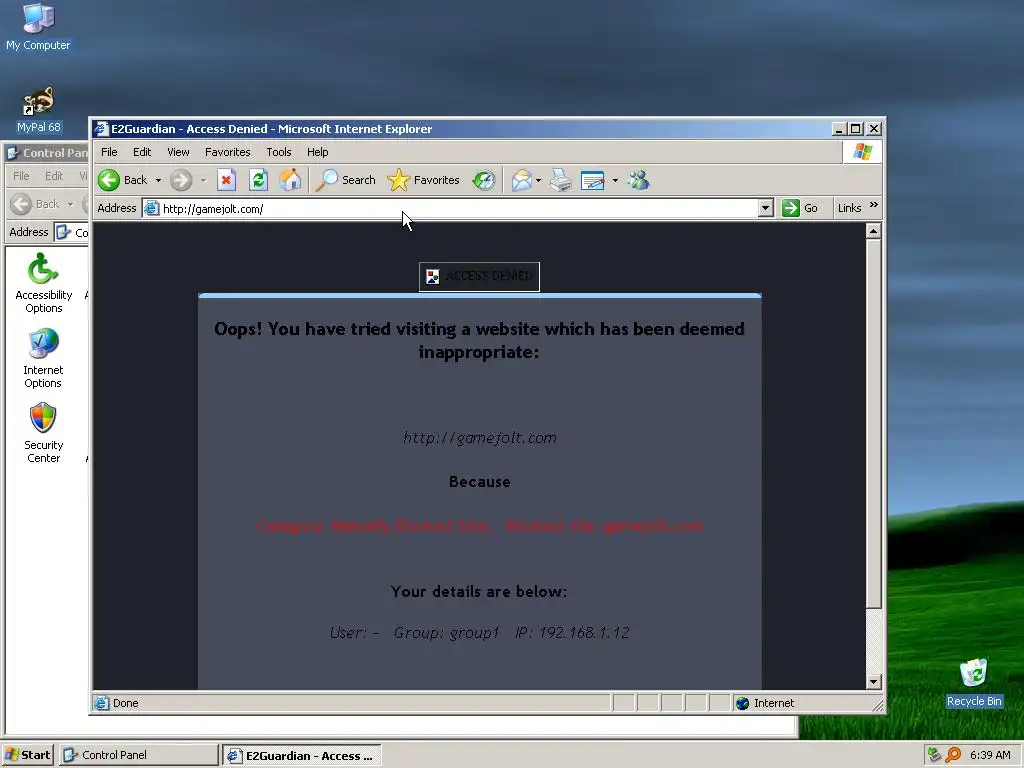The image size is (1024, 768).
Task: Switch to Control Panel taskbar button
Action: (138, 755)
